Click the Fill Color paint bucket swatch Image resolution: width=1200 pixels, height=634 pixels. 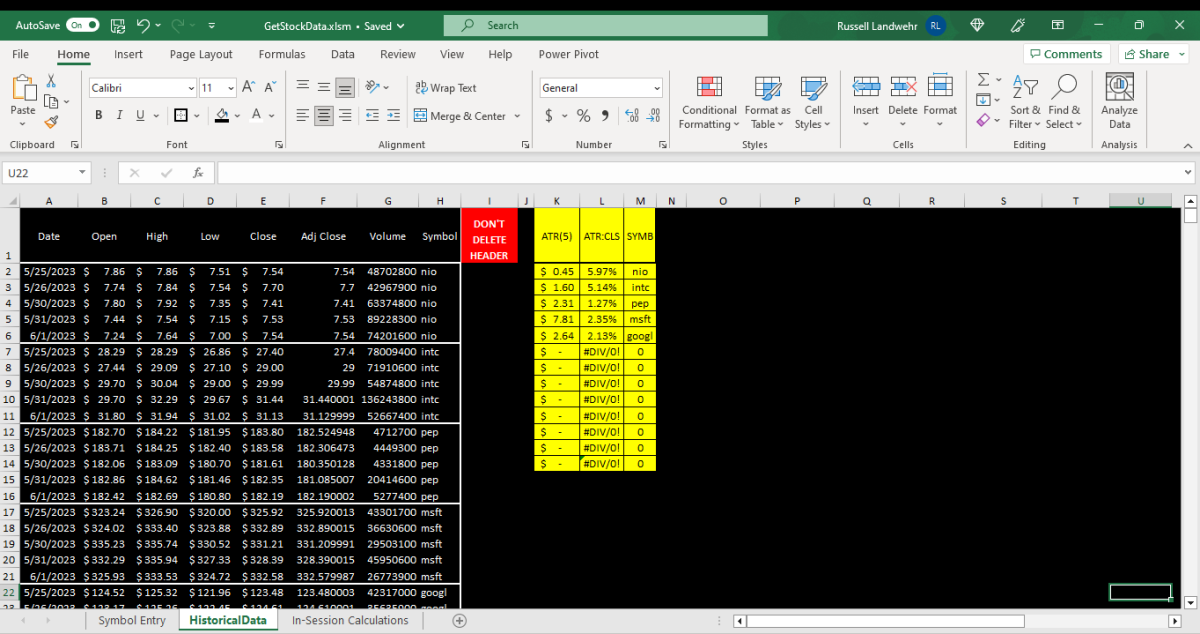(x=222, y=116)
